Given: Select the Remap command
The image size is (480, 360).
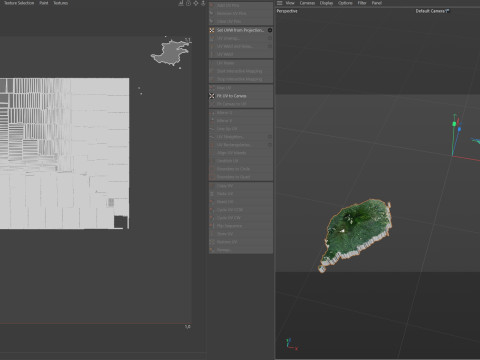Looking at the screenshot, I should pyautogui.click(x=241, y=250).
